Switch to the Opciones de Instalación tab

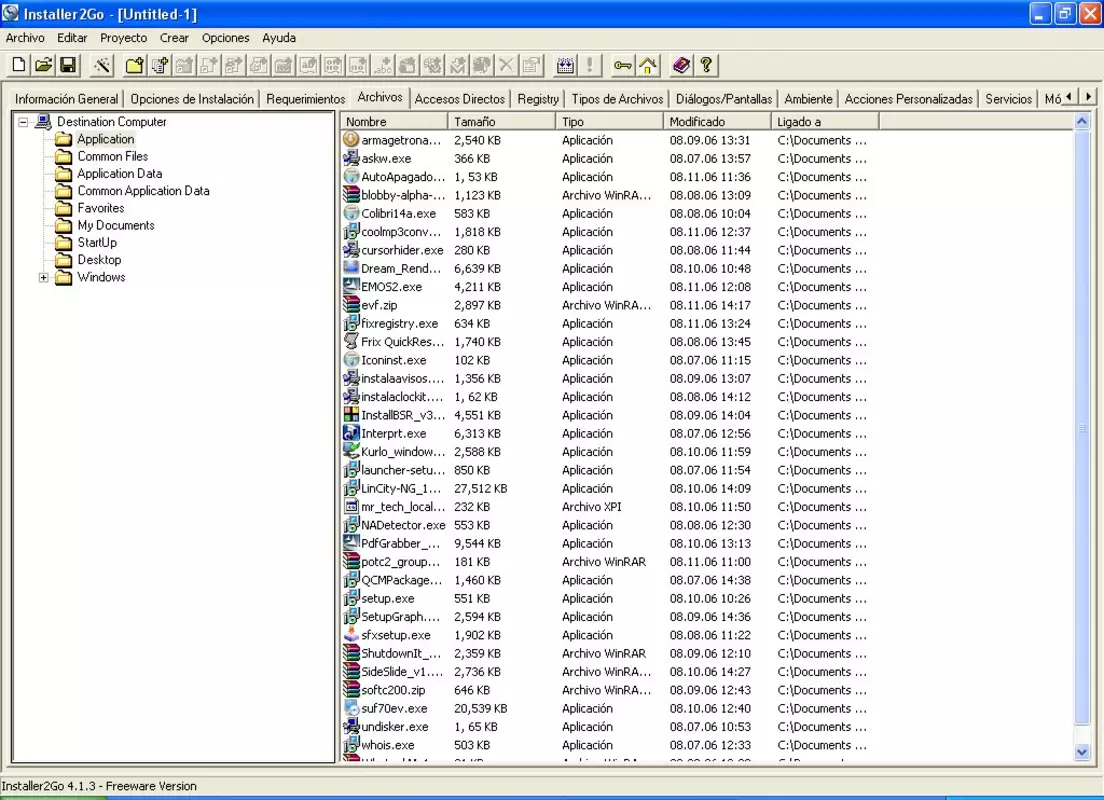(x=192, y=99)
